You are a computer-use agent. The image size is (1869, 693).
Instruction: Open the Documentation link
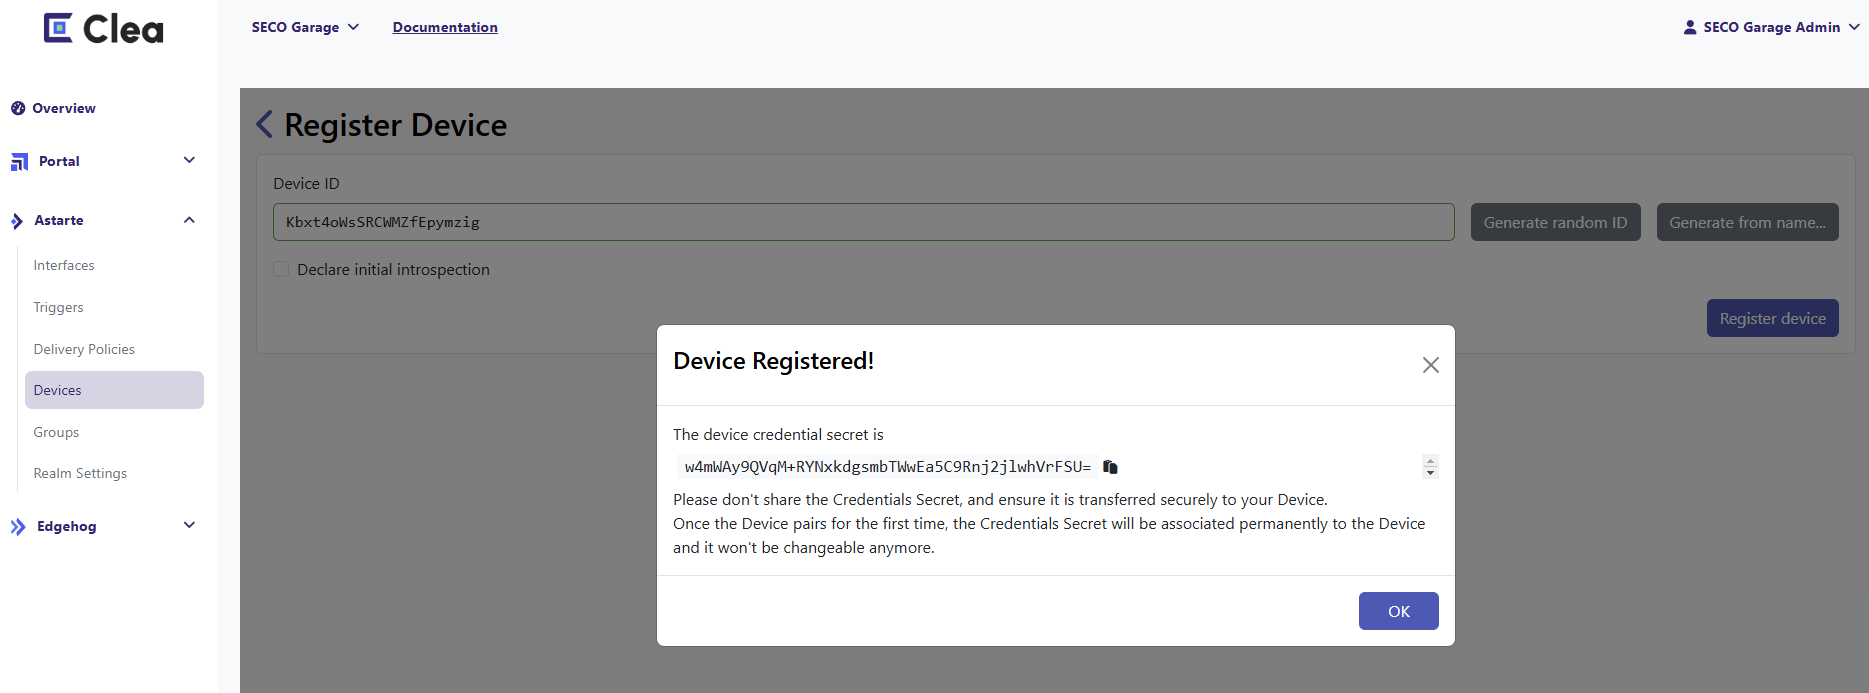pos(445,27)
